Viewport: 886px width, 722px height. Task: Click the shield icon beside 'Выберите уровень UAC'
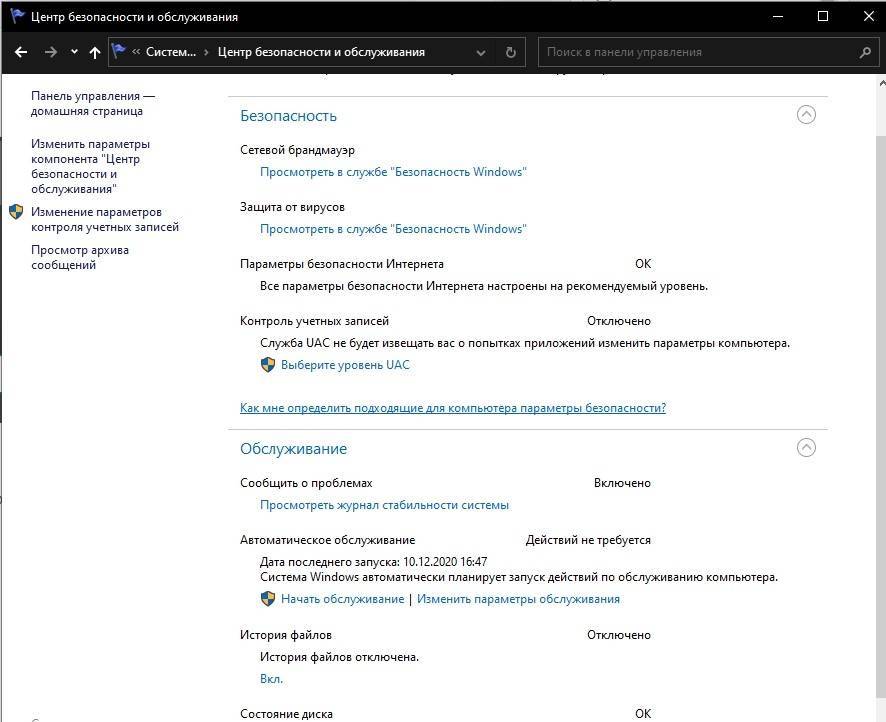[x=268, y=365]
